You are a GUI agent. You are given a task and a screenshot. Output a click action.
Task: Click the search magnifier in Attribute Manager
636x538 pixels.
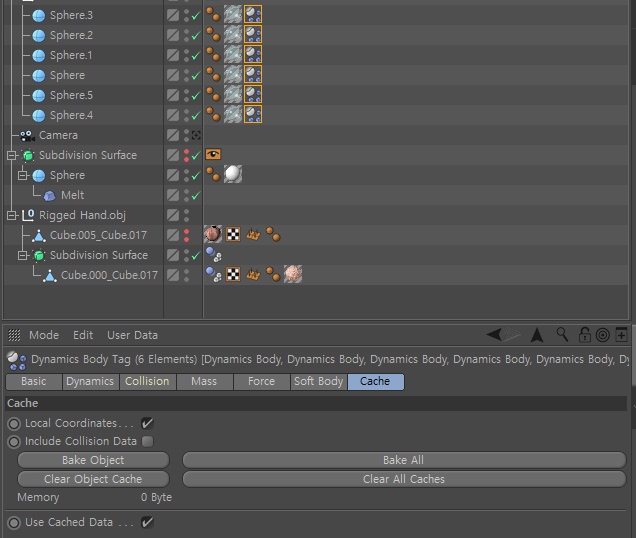(562, 335)
